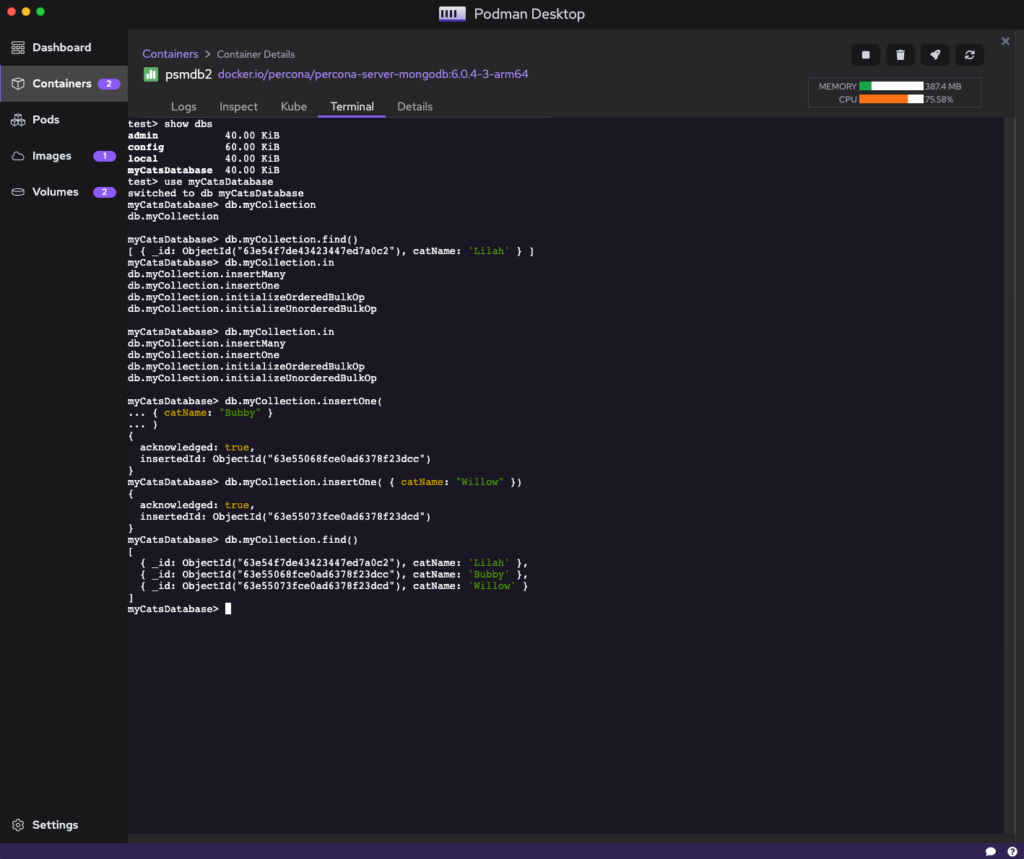The image size is (1024, 859).
Task: Deploy the container to Kubernetes via rocket icon
Action: pos(935,55)
